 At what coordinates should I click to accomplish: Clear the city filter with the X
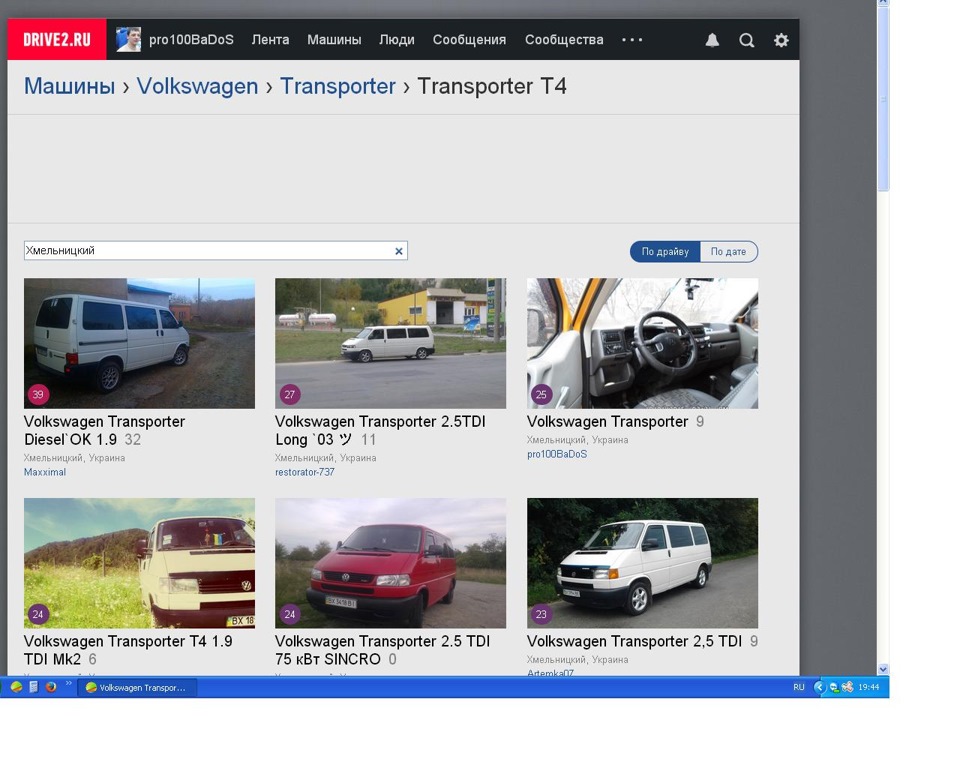(x=399, y=251)
